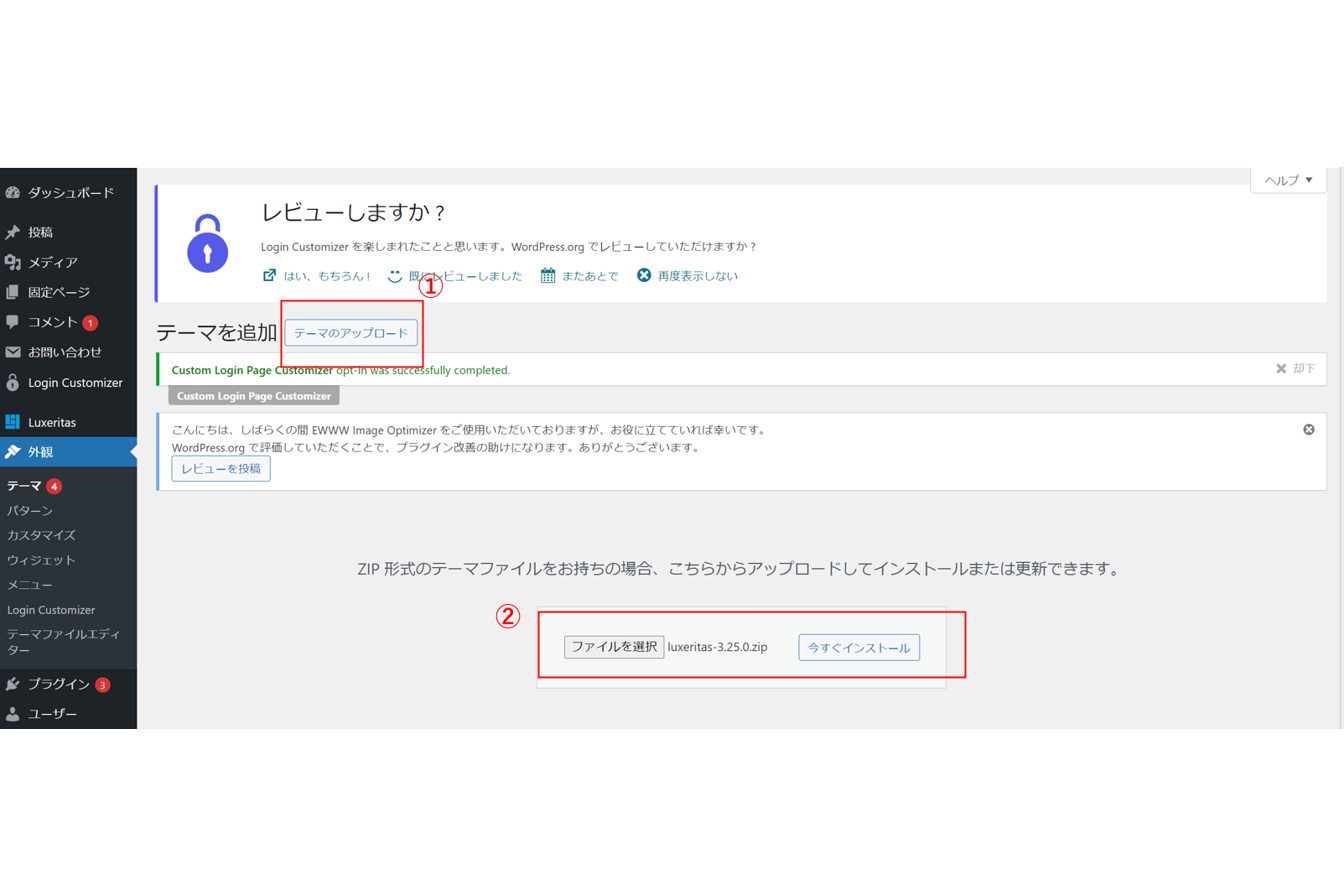Click the Luxeritas grid icon in sidebar
The height and width of the screenshot is (896, 1344).
click(x=13, y=422)
